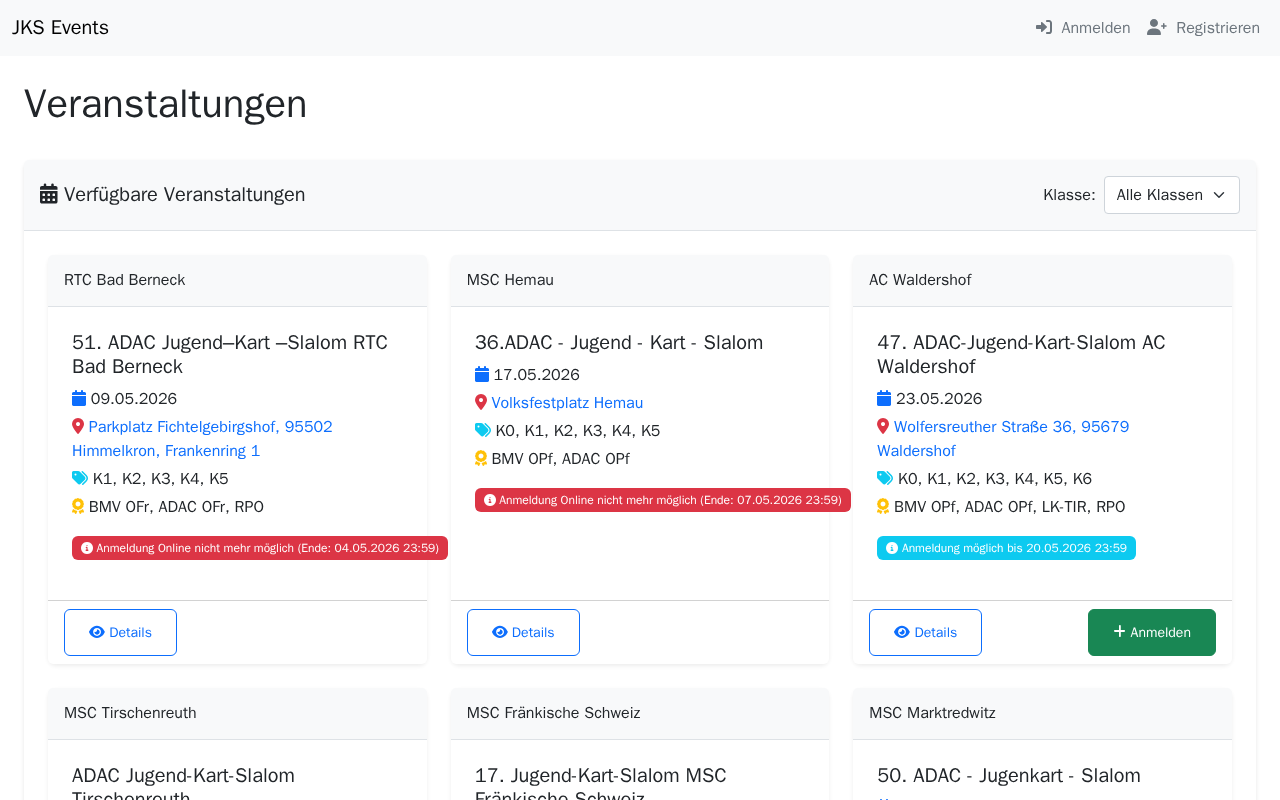This screenshot has height=800, width=1280.
Task: Click the MSC Marktredwitz card header
Action: pos(1042,713)
